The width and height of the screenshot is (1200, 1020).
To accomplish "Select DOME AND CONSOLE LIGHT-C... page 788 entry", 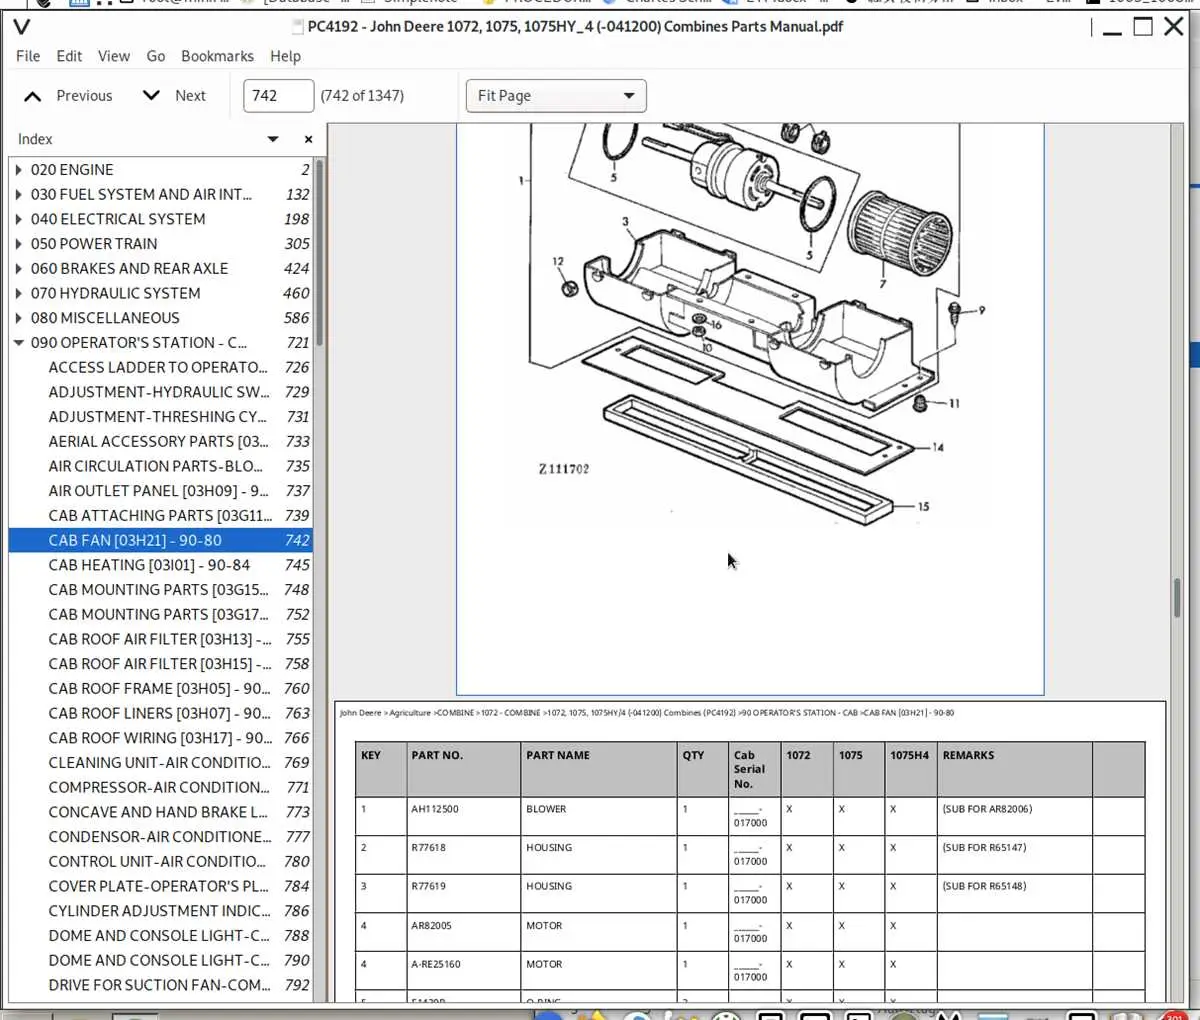I will (x=160, y=935).
